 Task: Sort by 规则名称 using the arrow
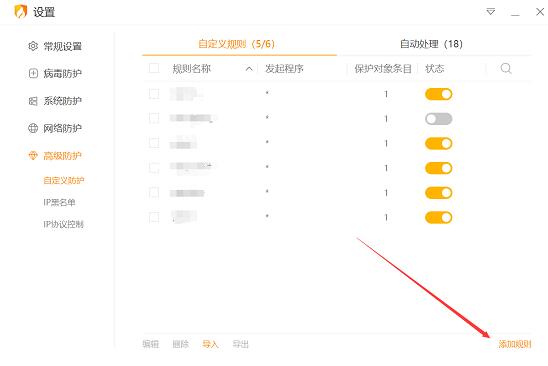pos(249,69)
